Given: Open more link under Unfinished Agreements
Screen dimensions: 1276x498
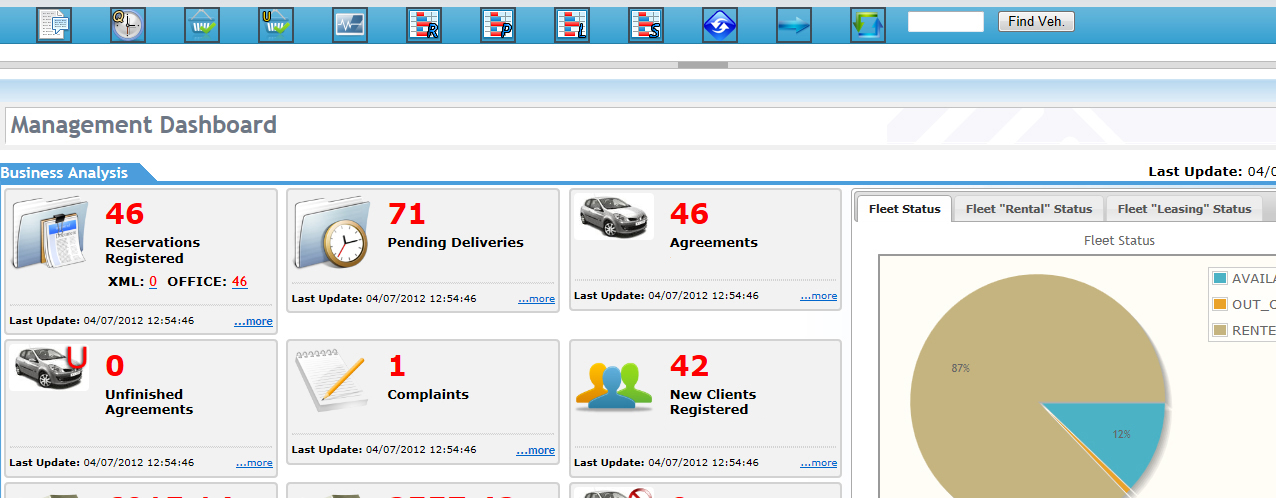Looking at the screenshot, I should coord(254,463).
